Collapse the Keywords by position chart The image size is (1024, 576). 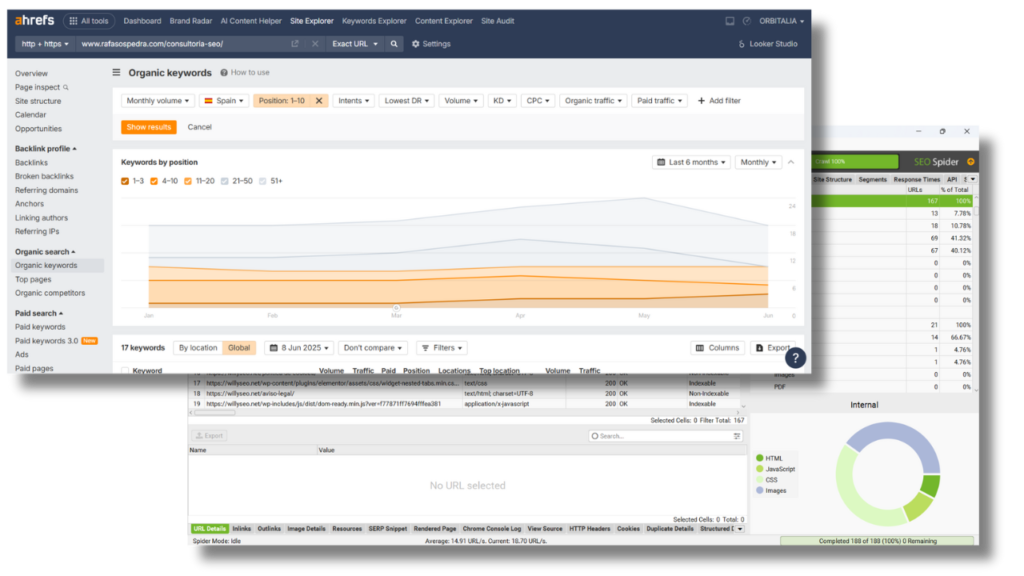coord(791,162)
